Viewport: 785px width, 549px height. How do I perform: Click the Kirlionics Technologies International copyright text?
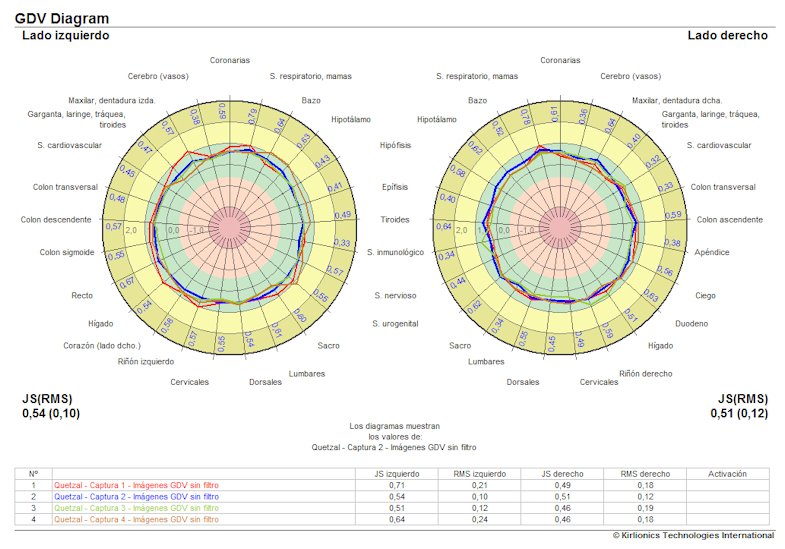[x=679, y=536]
